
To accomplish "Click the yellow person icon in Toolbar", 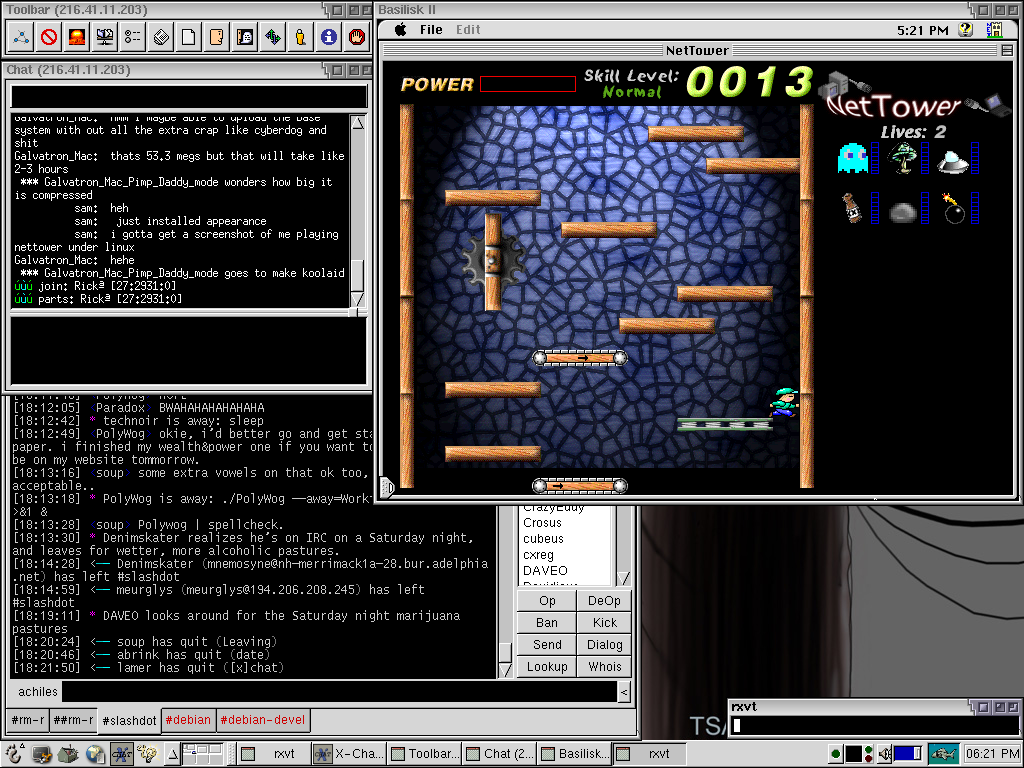I will pos(301,38).
